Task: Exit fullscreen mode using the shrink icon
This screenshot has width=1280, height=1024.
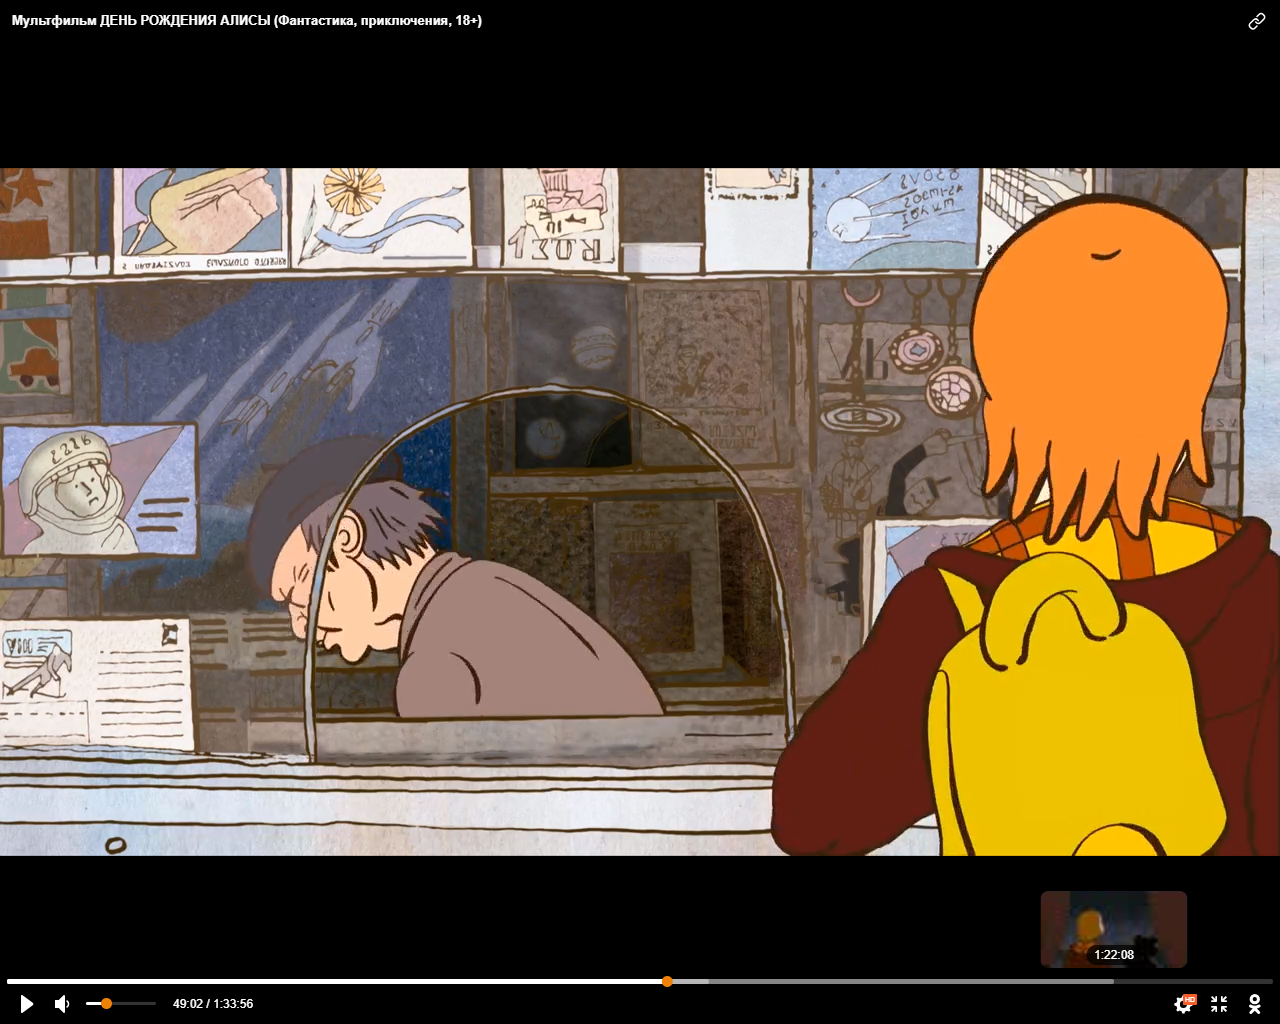Action: (1219, 1004)
